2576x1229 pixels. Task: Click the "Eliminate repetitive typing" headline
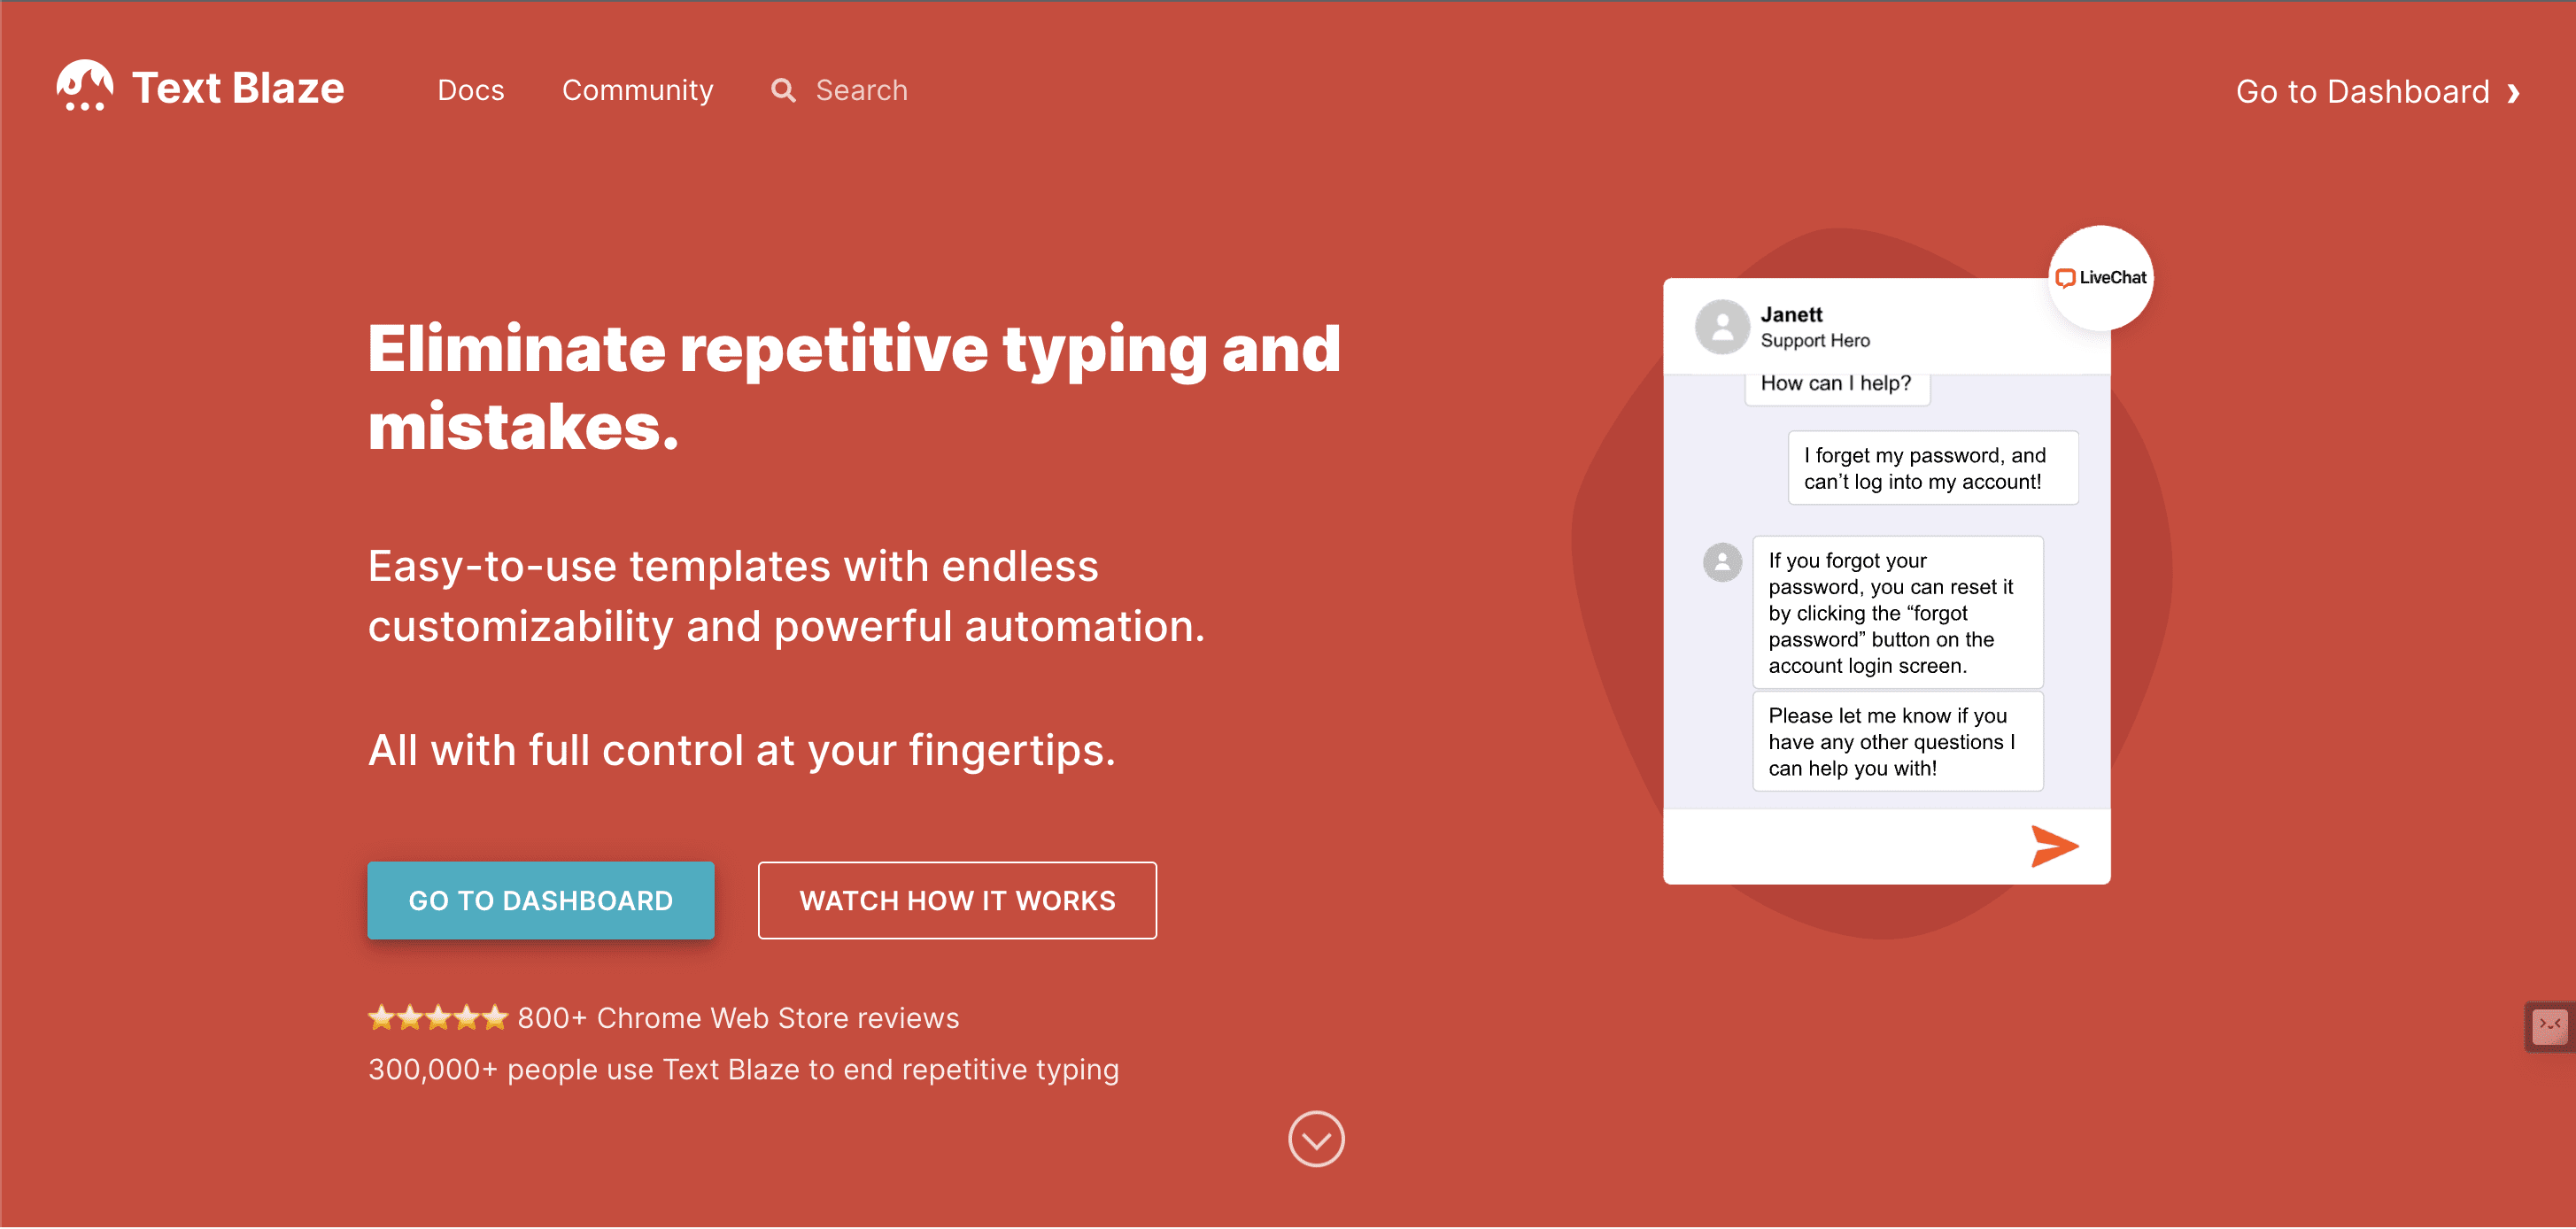[x=854, y=387]
